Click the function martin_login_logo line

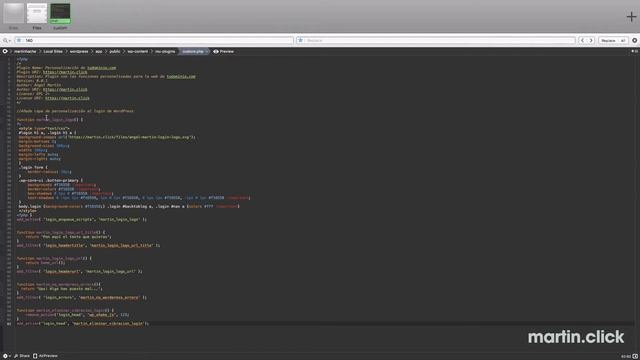coord(50,120)
